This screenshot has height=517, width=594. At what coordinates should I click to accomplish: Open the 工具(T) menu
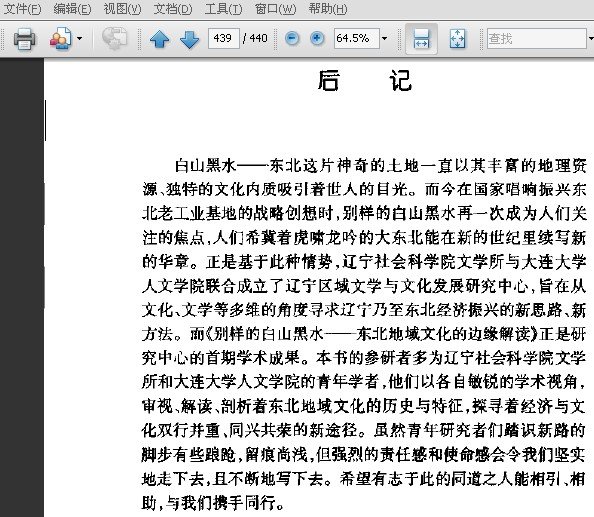click(x=223, y=8)
